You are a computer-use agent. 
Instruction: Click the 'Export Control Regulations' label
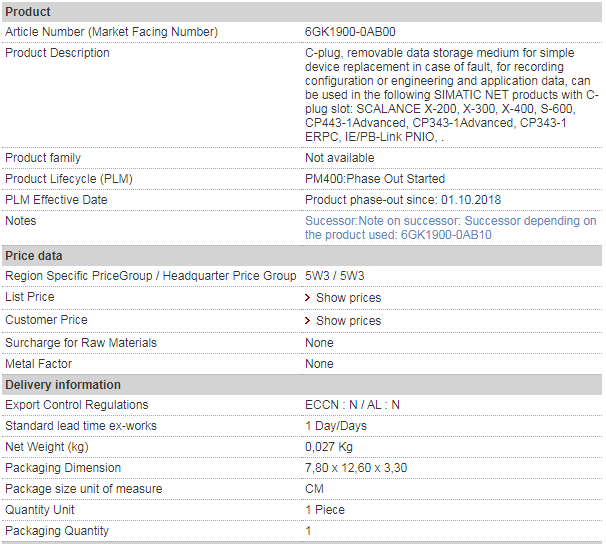pos(77,405)
